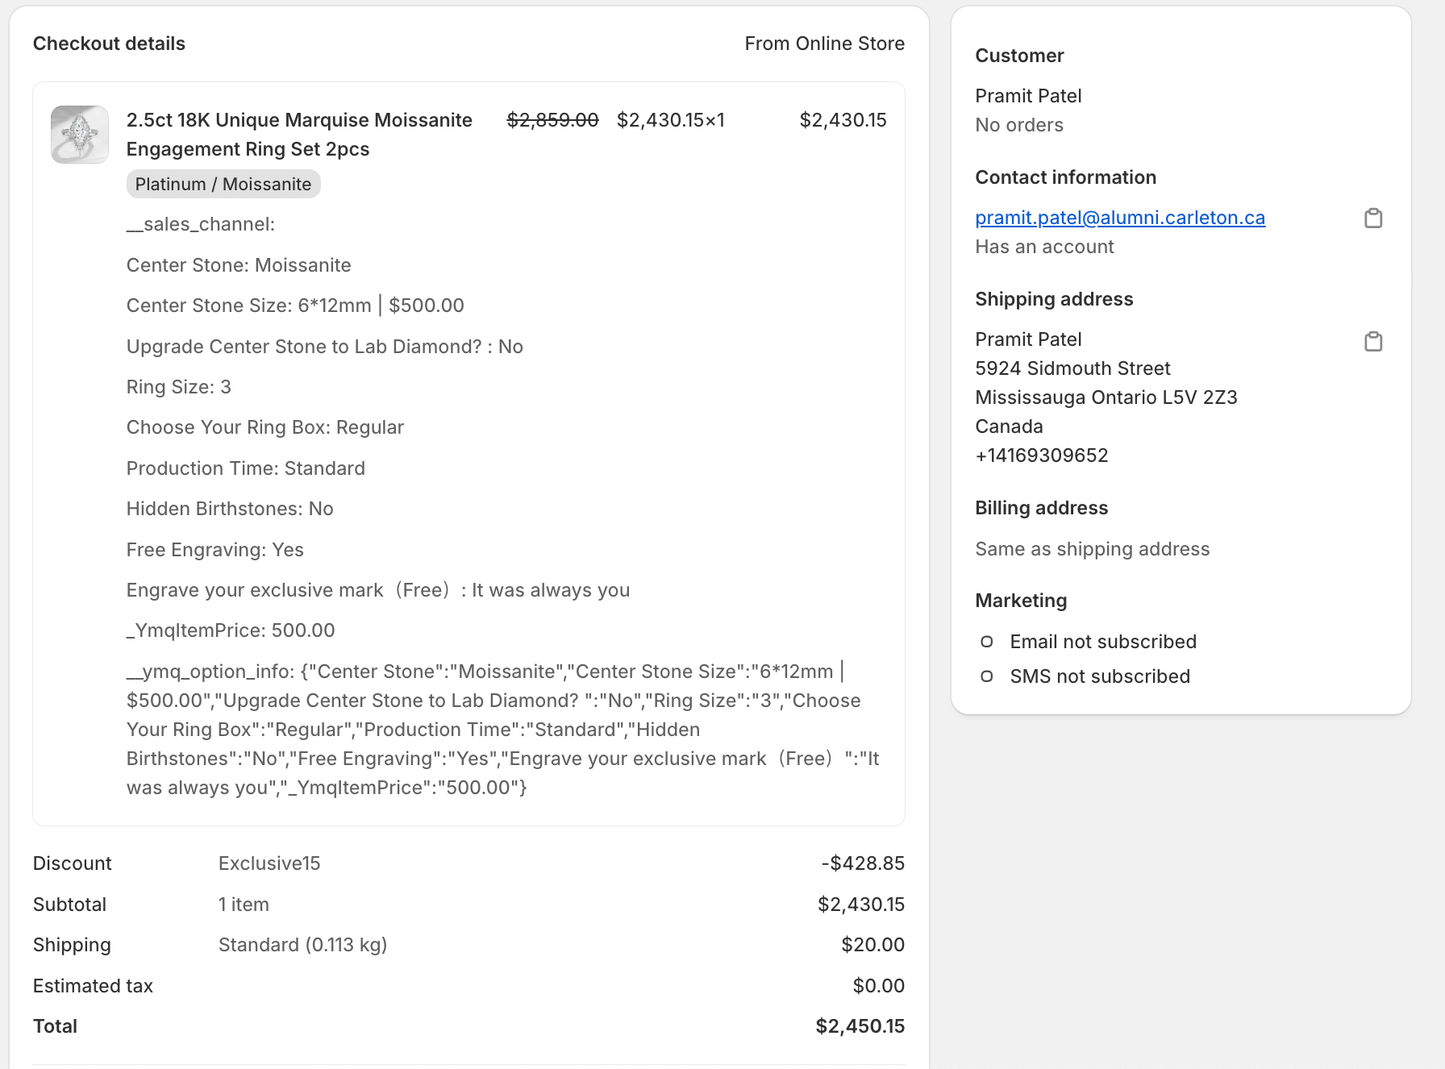Copy shipping address clipboard icon

point(1373,341)
